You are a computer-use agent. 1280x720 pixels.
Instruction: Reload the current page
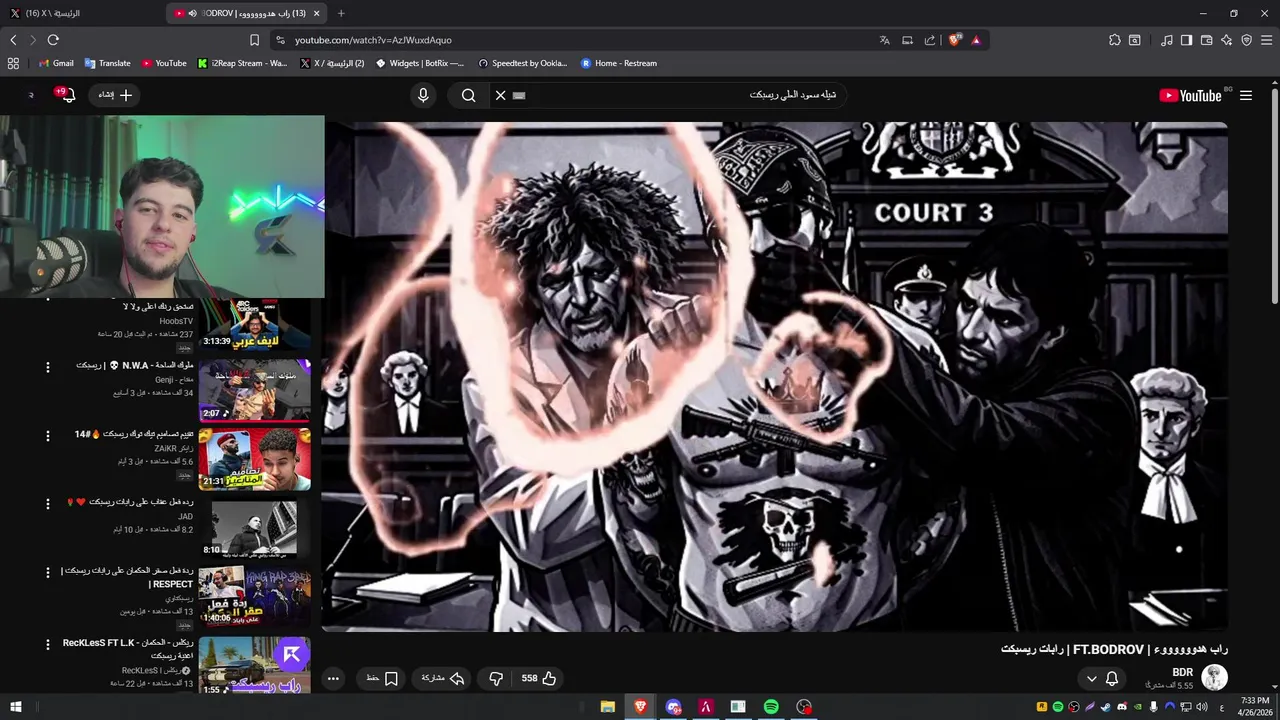tap(53, 40)
